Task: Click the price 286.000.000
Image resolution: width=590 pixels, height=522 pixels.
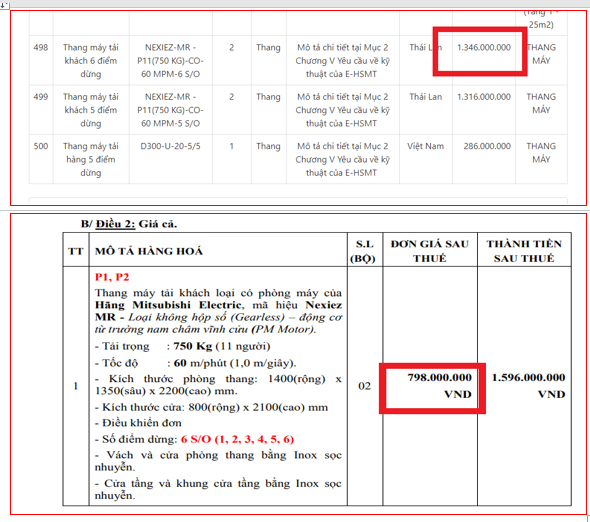Action: (x=487, y=146)
